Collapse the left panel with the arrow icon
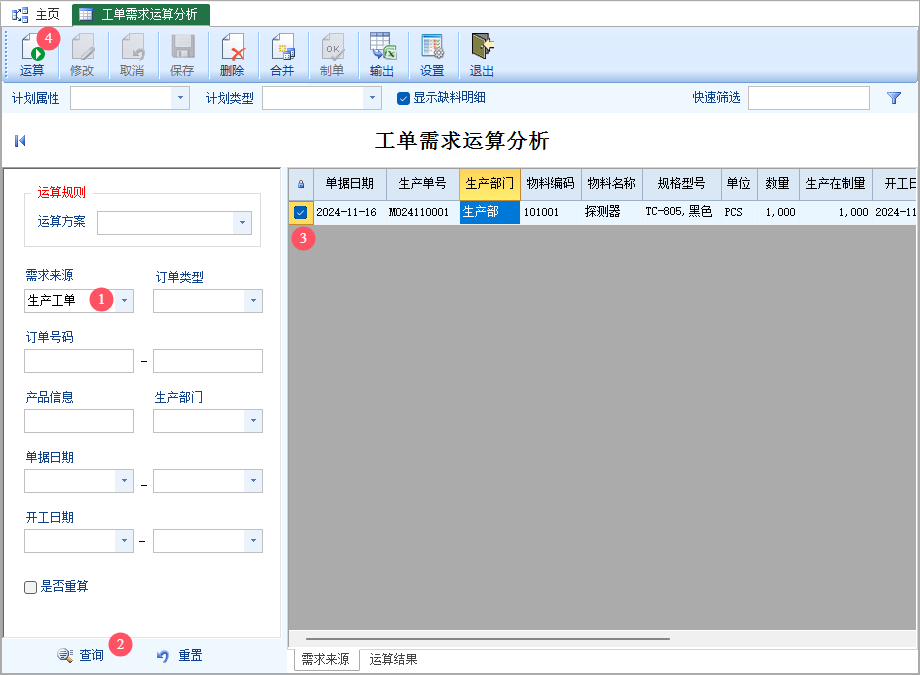 point(20,141)
